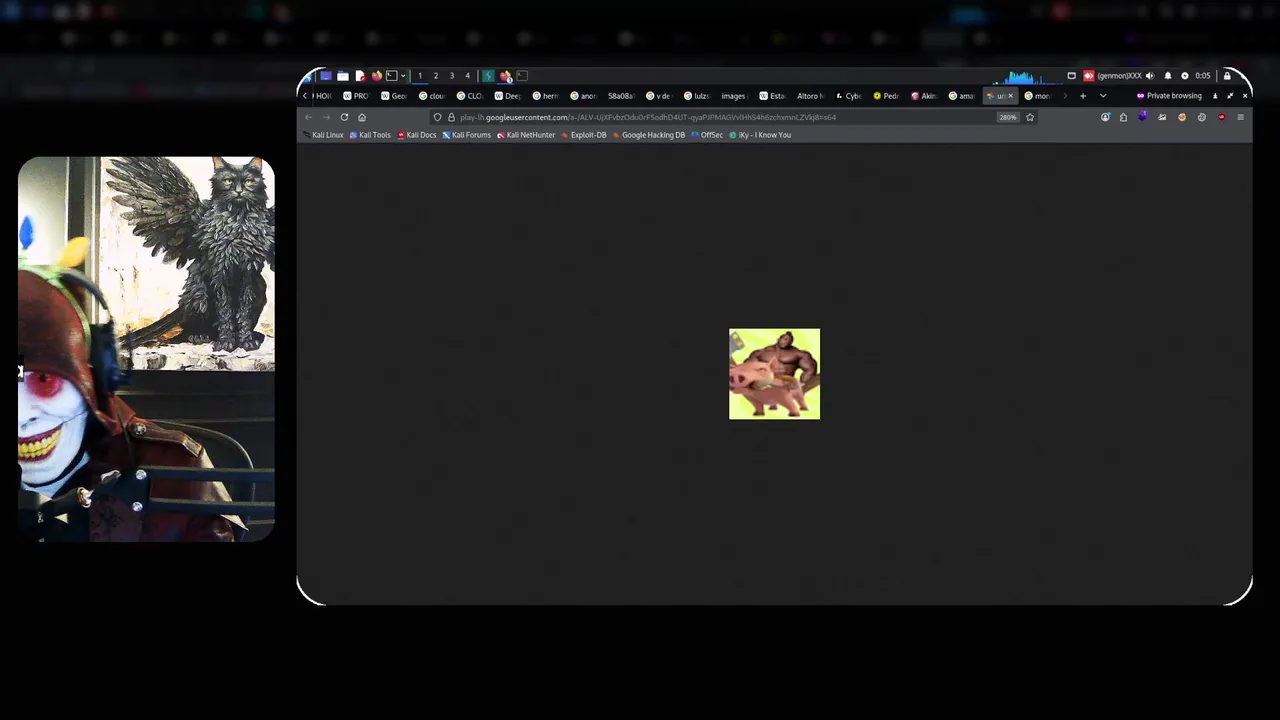1280x720 pixels.
Task: Bookmark this page with the star
Action: tap(1030, 117)
